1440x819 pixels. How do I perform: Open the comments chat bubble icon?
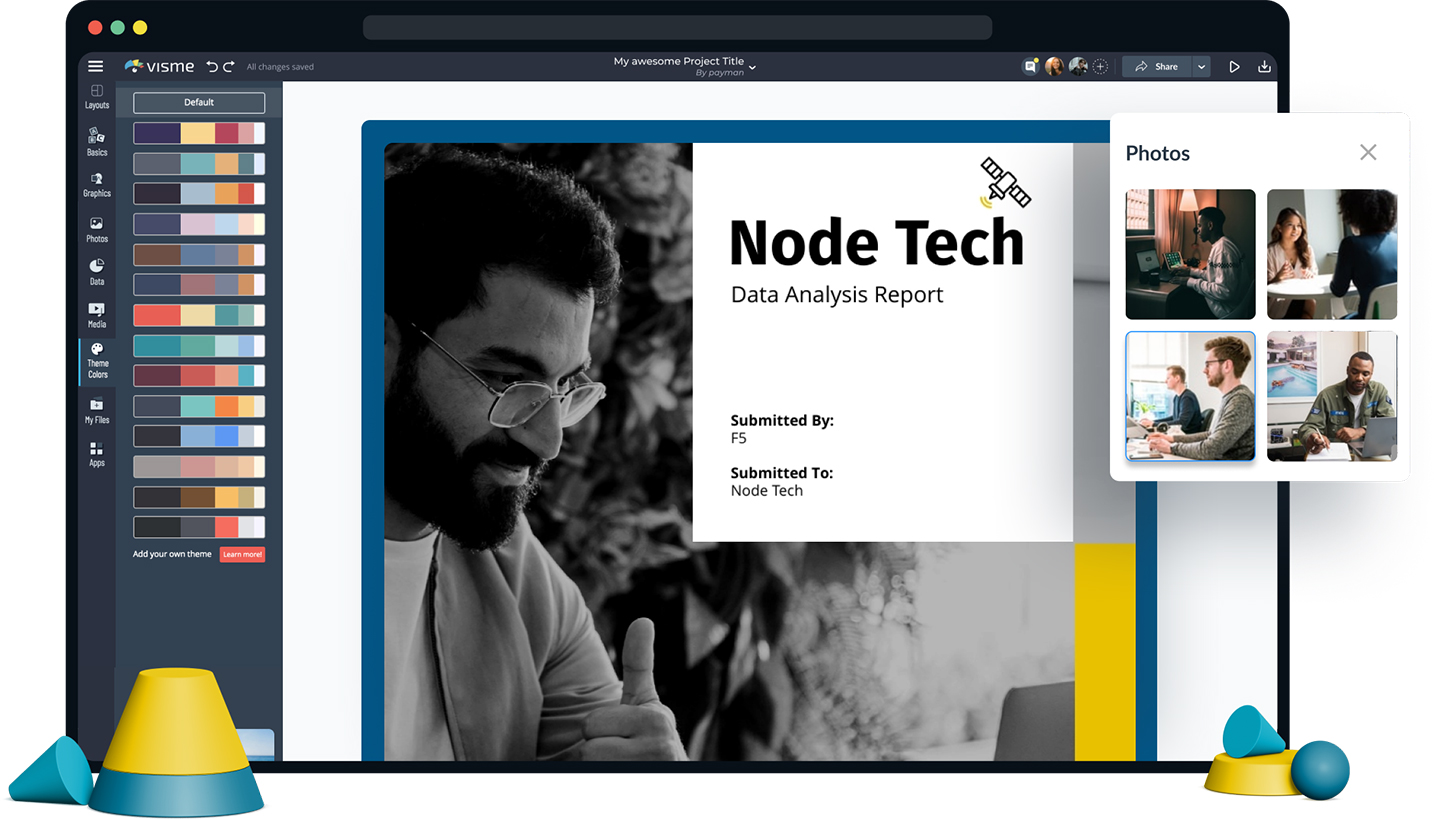pos(1030,67)
